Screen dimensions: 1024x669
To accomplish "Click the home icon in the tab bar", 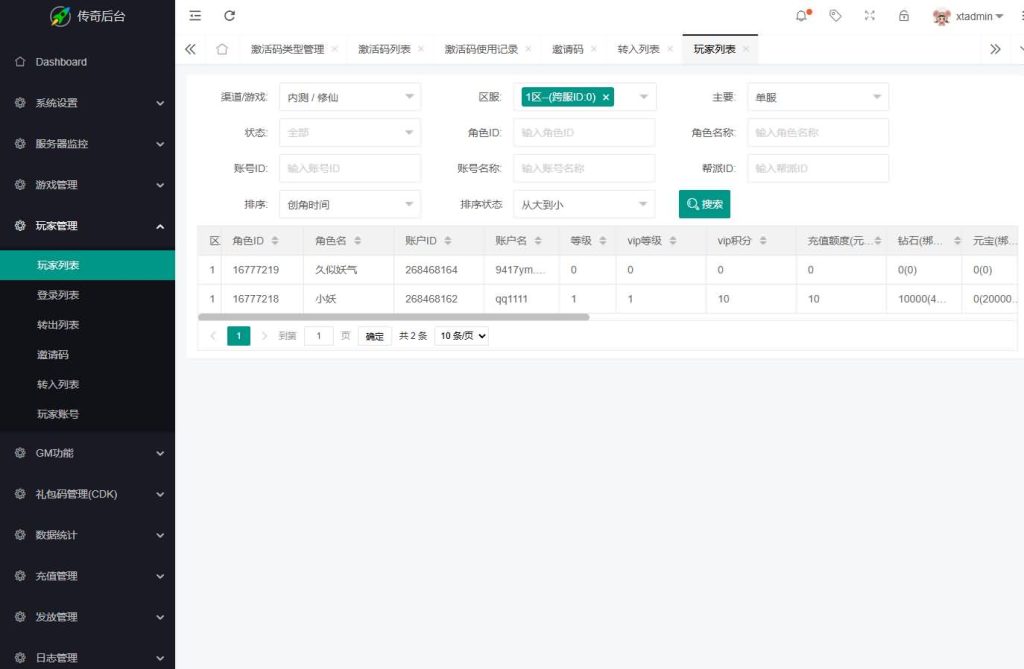I will [x=221, y=48].
